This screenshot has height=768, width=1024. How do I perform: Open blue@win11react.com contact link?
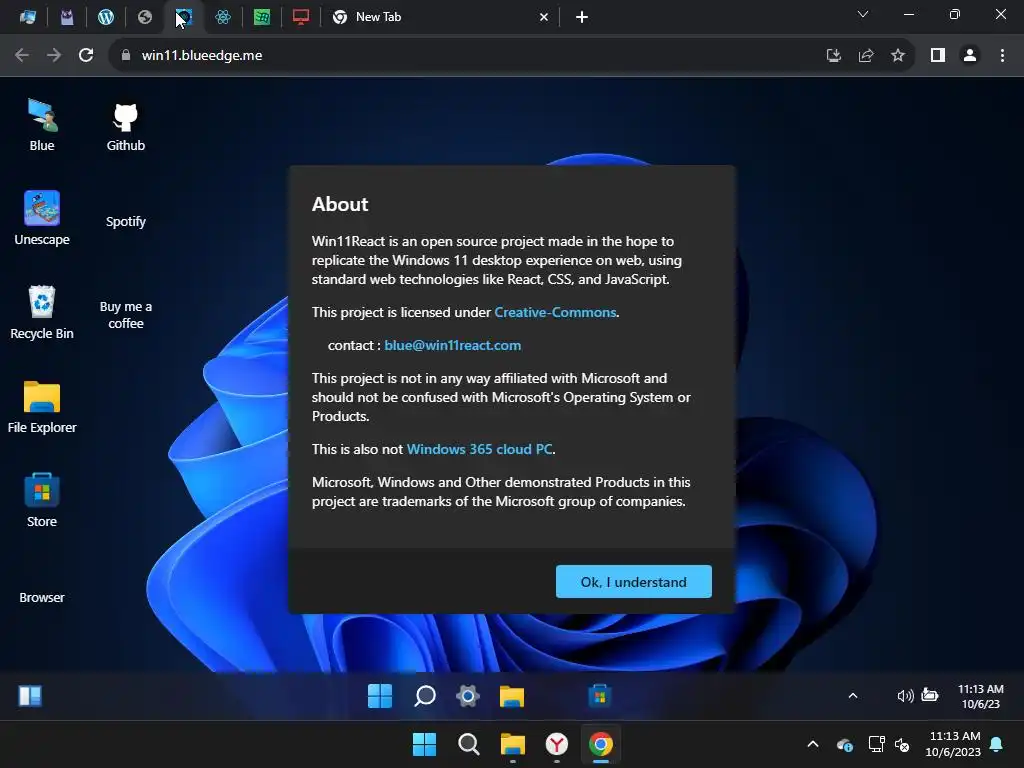[x=453, y=345]
